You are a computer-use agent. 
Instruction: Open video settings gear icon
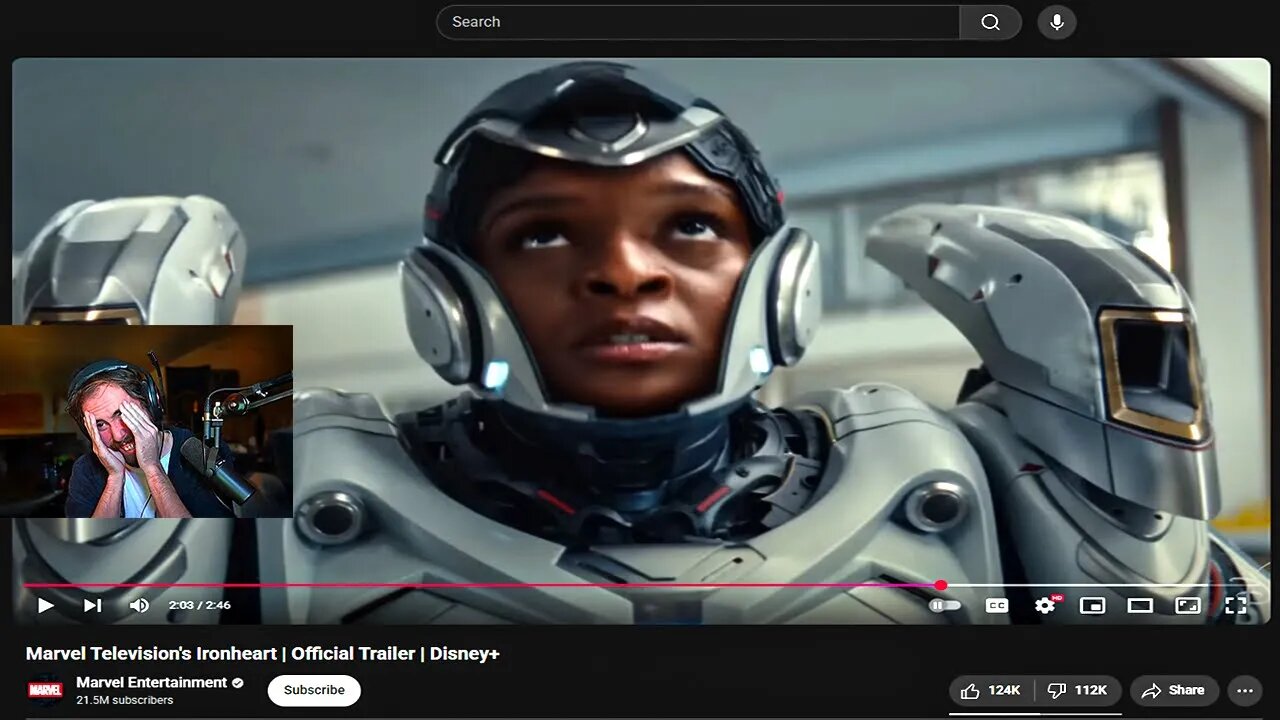(x=1045, y=605)
